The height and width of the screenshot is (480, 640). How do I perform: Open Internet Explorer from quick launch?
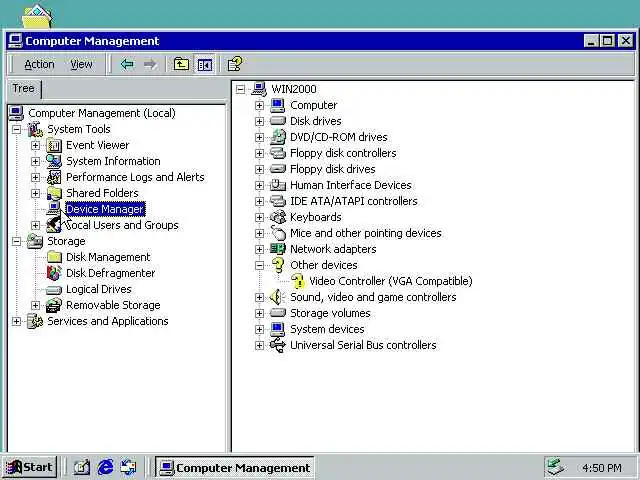pyautogui.click(x=105, y=467)
